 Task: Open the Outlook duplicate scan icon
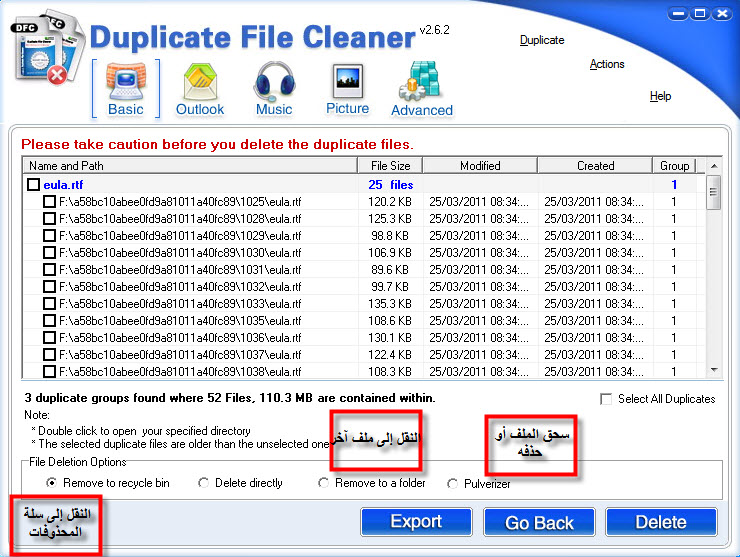[200, 88]
